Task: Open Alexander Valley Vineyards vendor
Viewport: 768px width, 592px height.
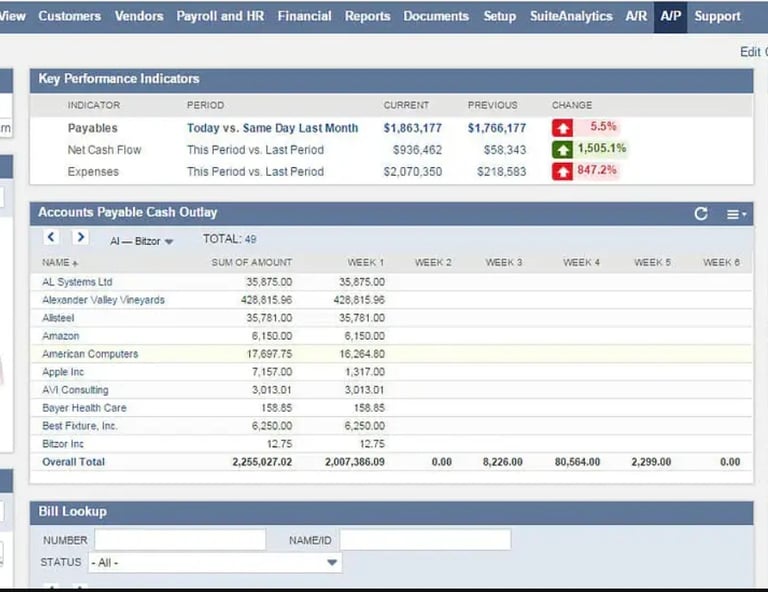Action: click(103, 300)
